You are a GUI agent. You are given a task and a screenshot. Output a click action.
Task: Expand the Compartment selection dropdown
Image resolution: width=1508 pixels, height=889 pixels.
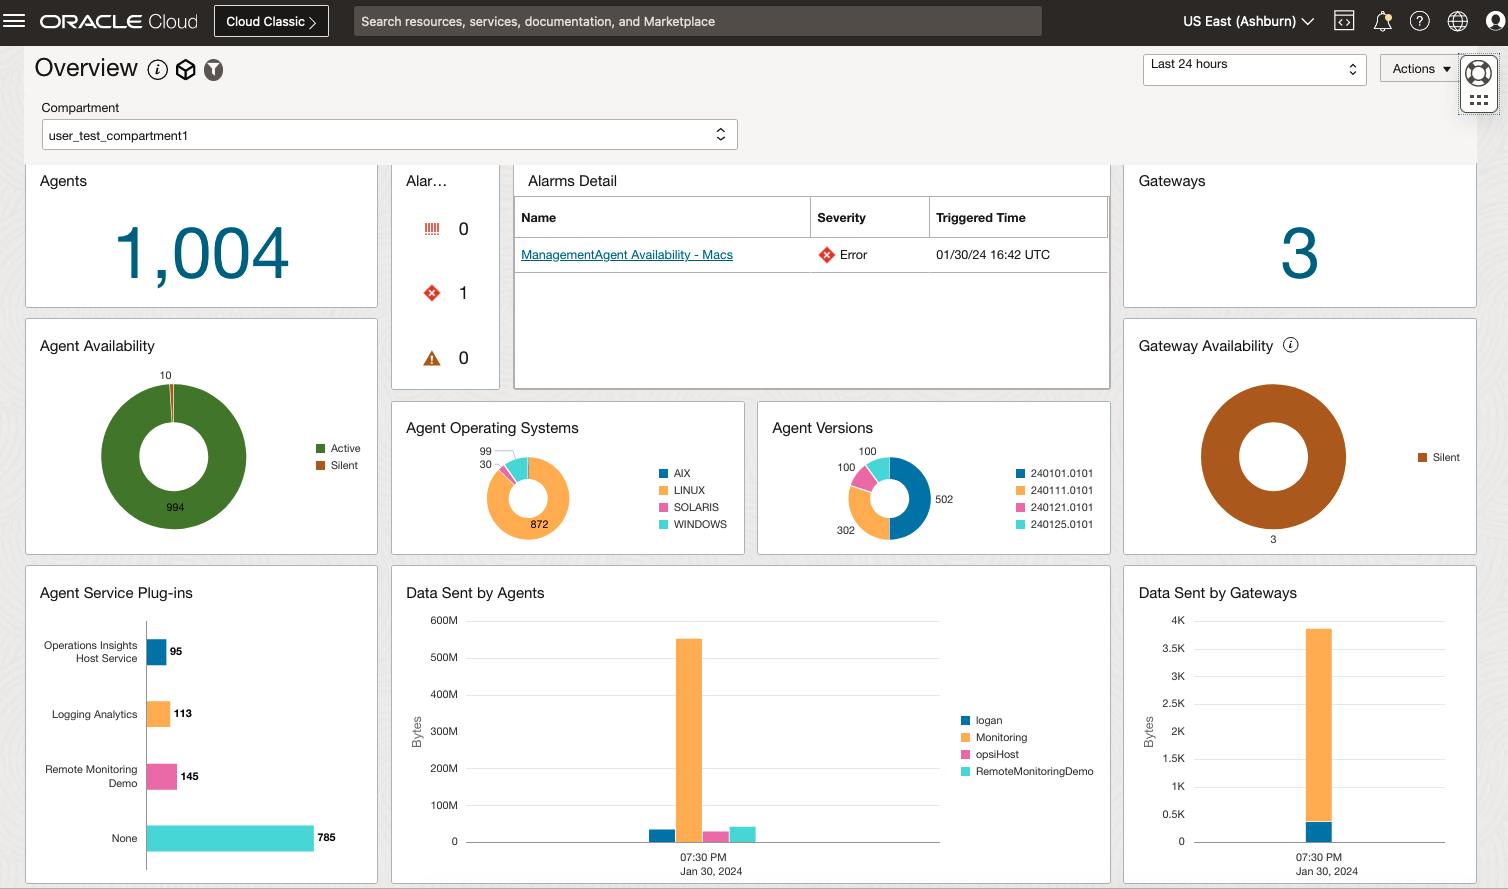pos(389,135)
